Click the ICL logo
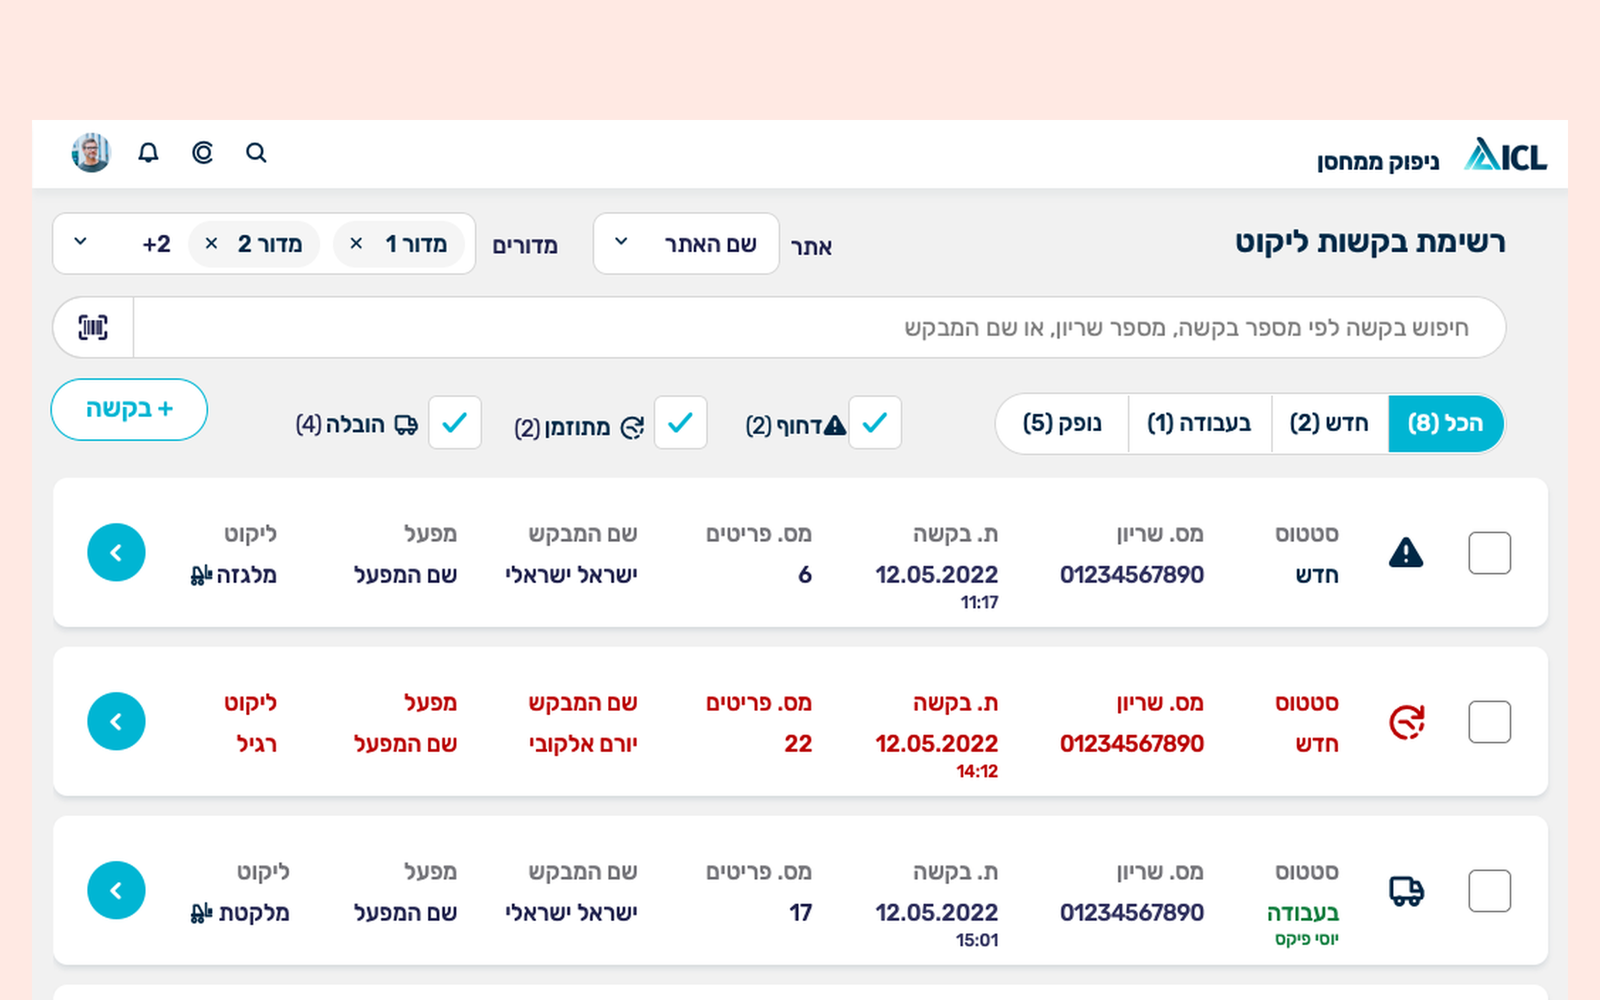This screenshot has width=1600, height=1000. [x=1505, y=156]
